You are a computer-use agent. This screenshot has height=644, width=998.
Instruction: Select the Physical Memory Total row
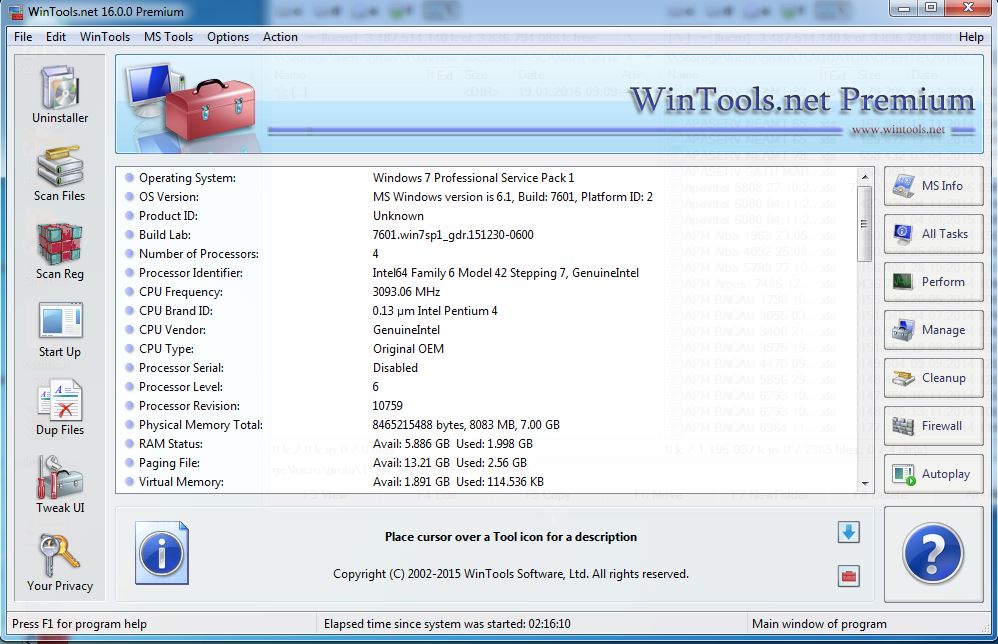tap(487, 425)
